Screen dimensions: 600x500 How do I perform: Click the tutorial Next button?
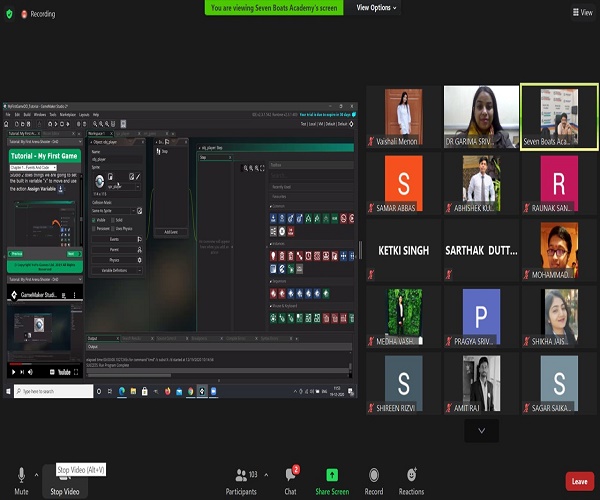pos(74,254)
